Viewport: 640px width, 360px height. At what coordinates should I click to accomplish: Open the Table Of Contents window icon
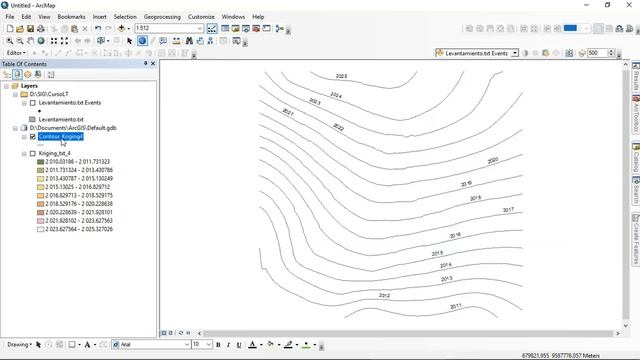225,29
